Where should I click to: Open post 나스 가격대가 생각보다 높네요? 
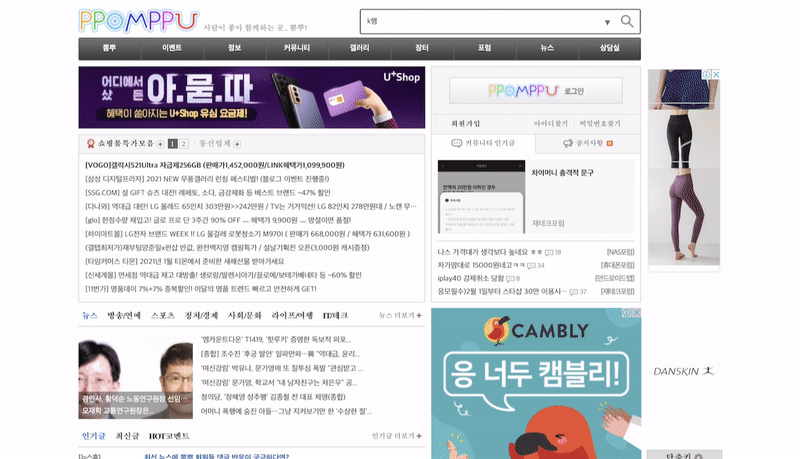tap(483, 252)
